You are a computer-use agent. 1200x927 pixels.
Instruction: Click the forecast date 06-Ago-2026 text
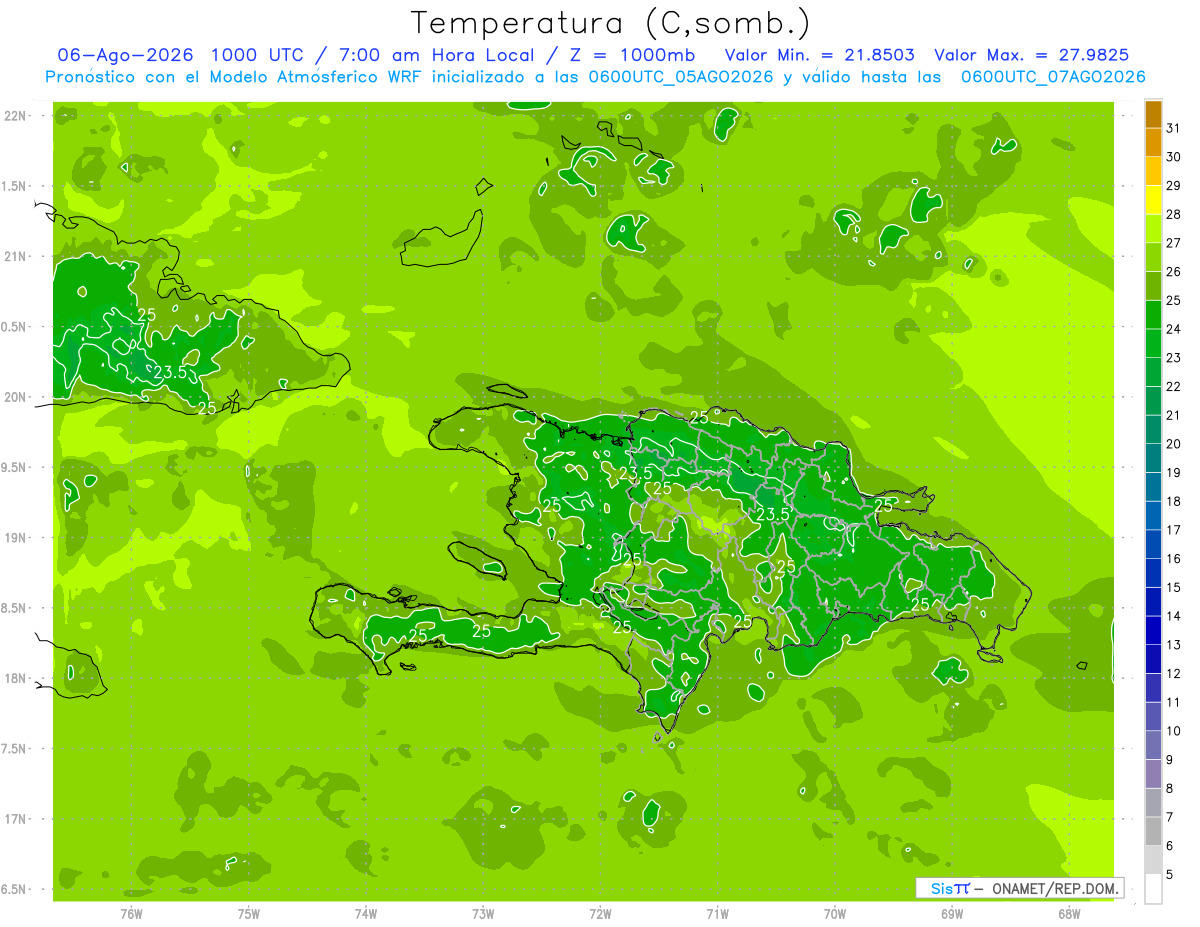pos(126,55)
